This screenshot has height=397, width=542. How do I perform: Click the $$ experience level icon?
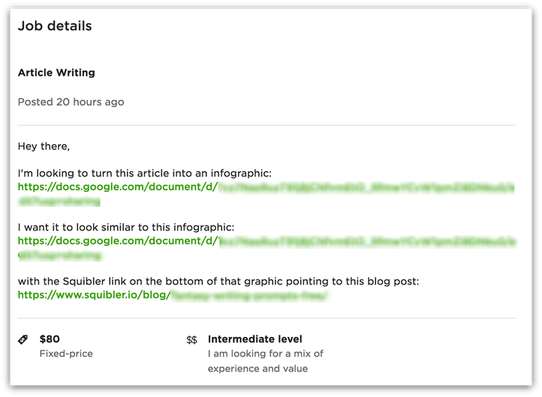point(191,340)
